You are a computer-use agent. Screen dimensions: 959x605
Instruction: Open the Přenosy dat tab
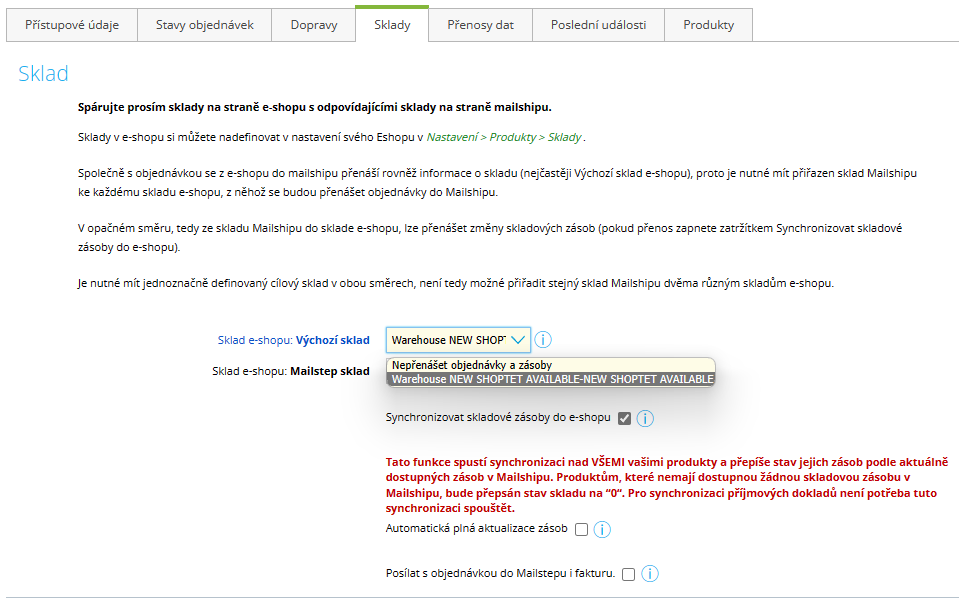pos(480,25)
